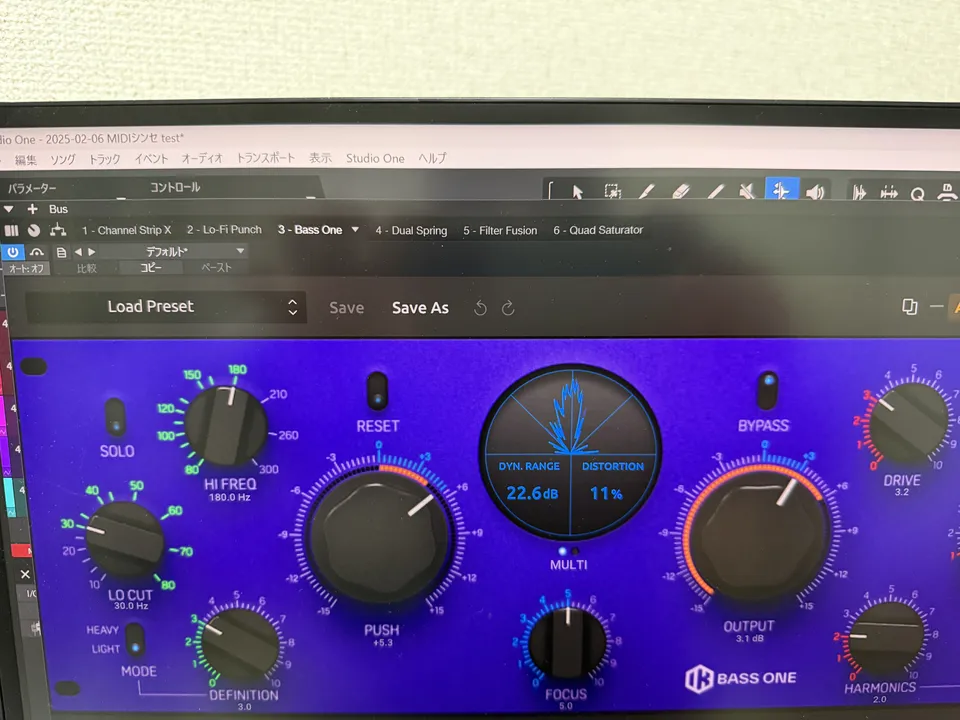
Task: Click the undo arrow beside Save As
Action: pyautogui.click(x=480, y=308)
